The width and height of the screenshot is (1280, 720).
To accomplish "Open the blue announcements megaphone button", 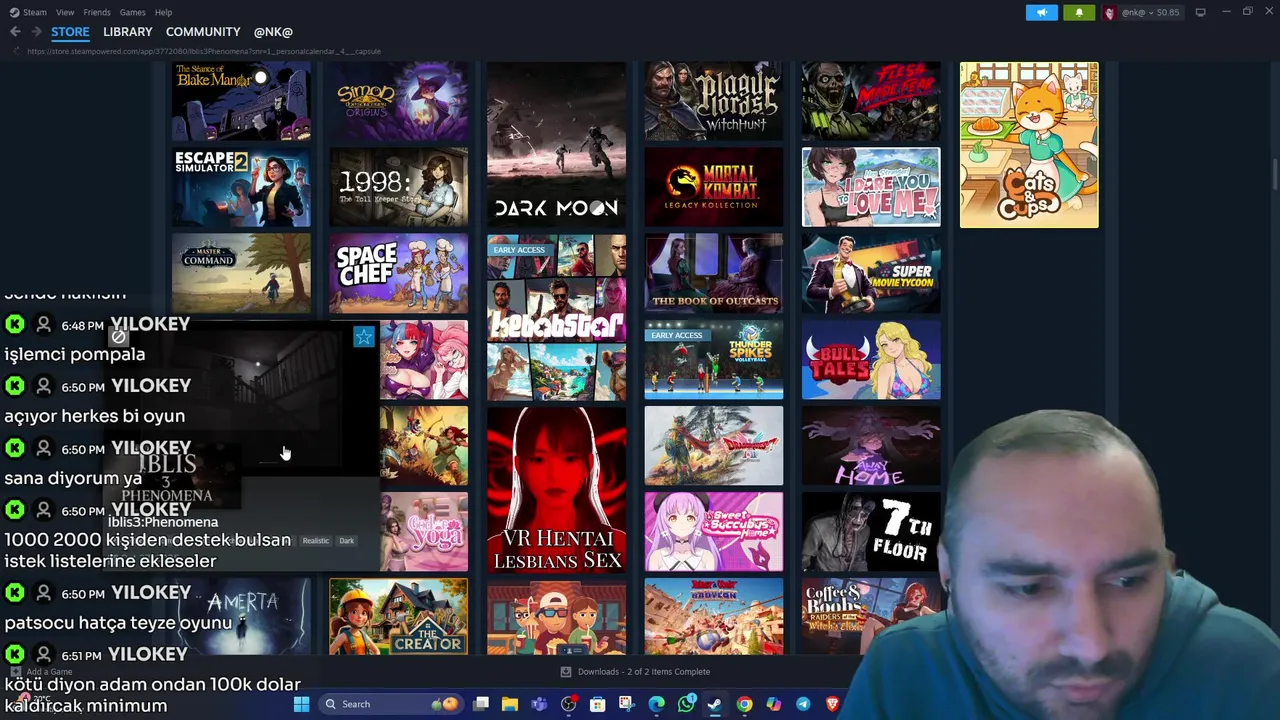I will click(1041, 12).
